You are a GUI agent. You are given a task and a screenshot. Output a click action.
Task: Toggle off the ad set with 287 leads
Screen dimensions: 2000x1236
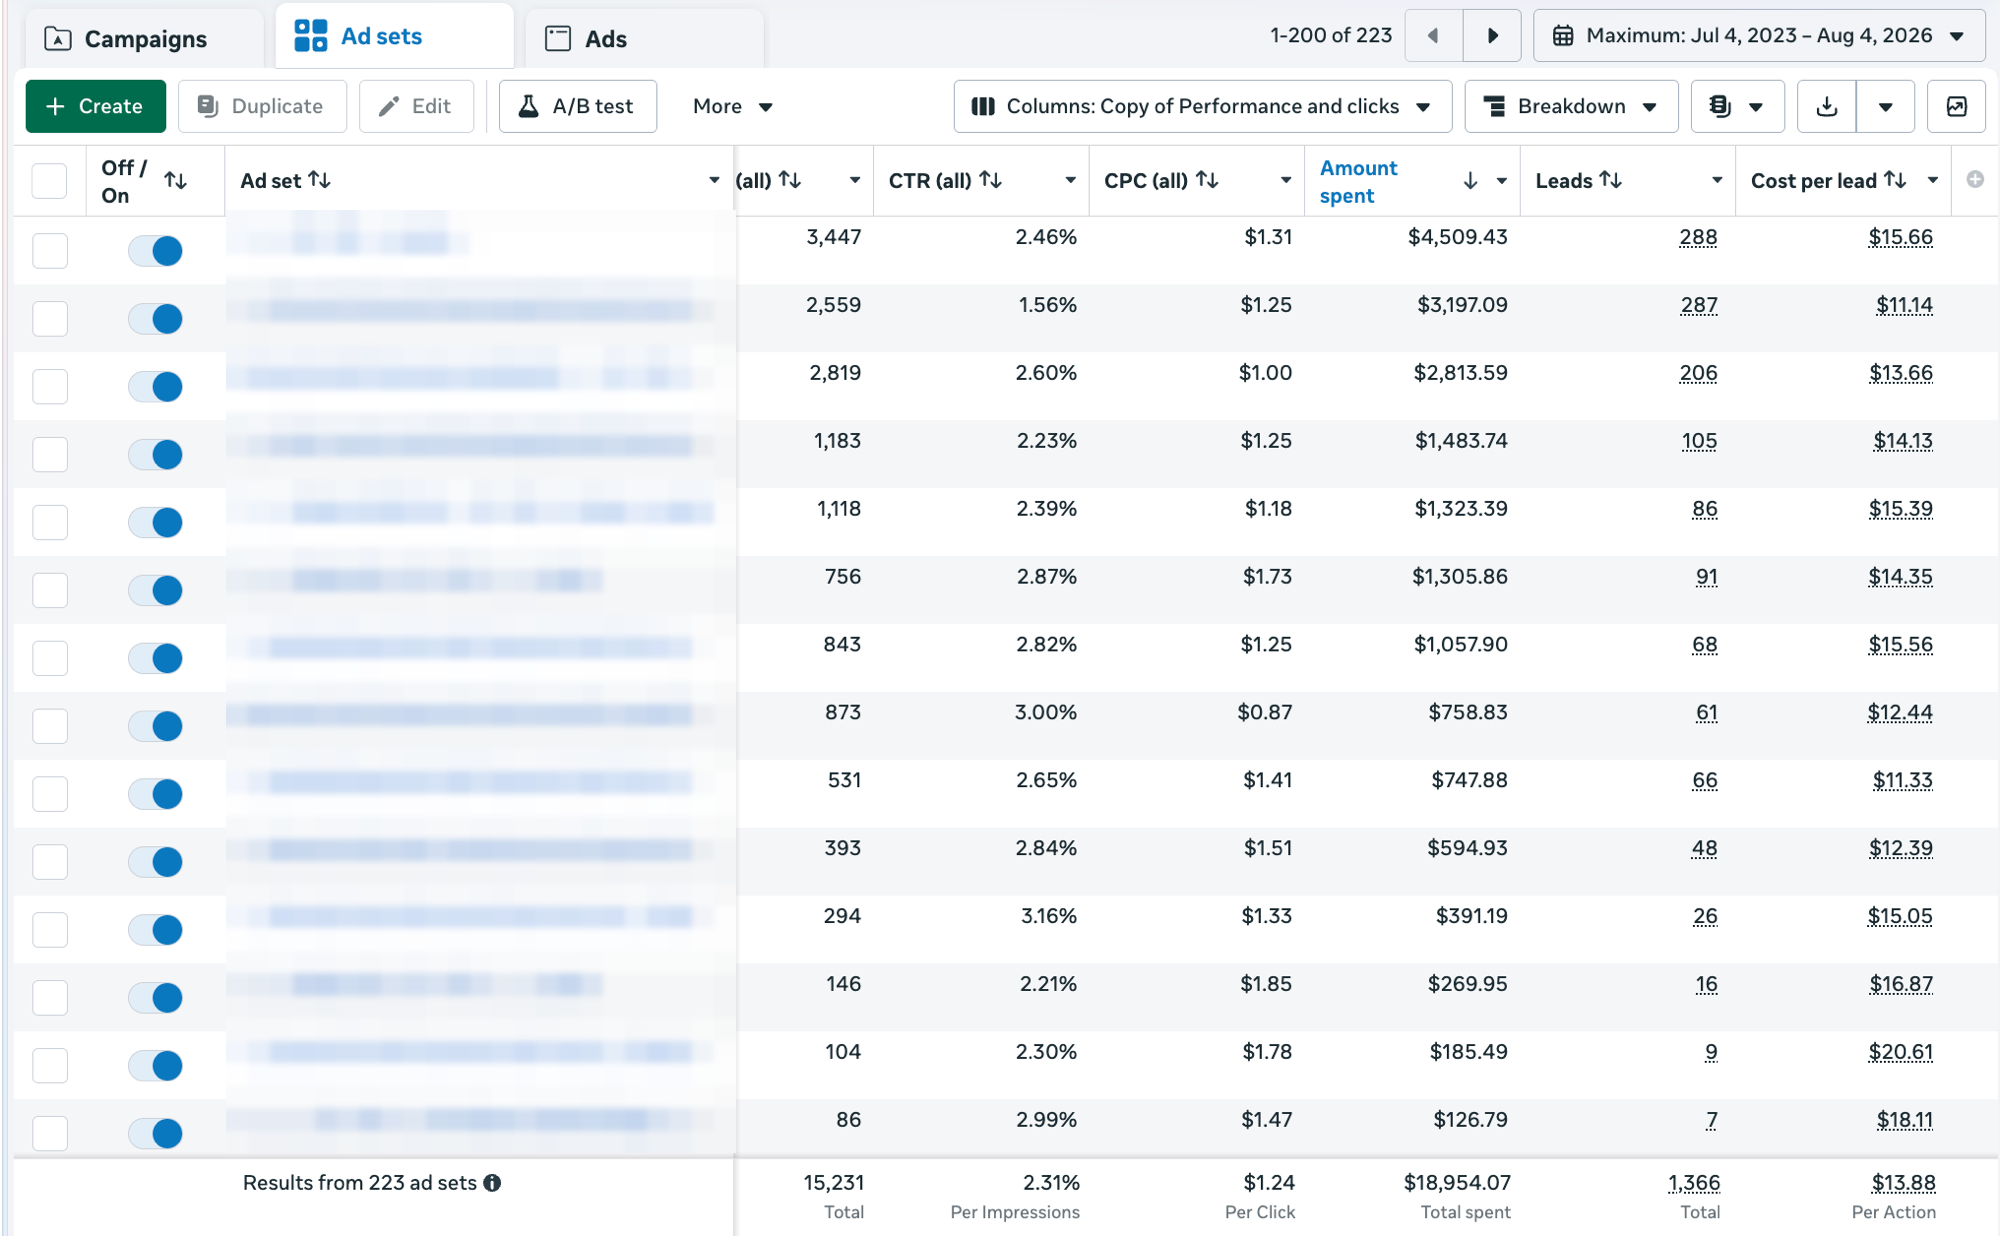155,319
